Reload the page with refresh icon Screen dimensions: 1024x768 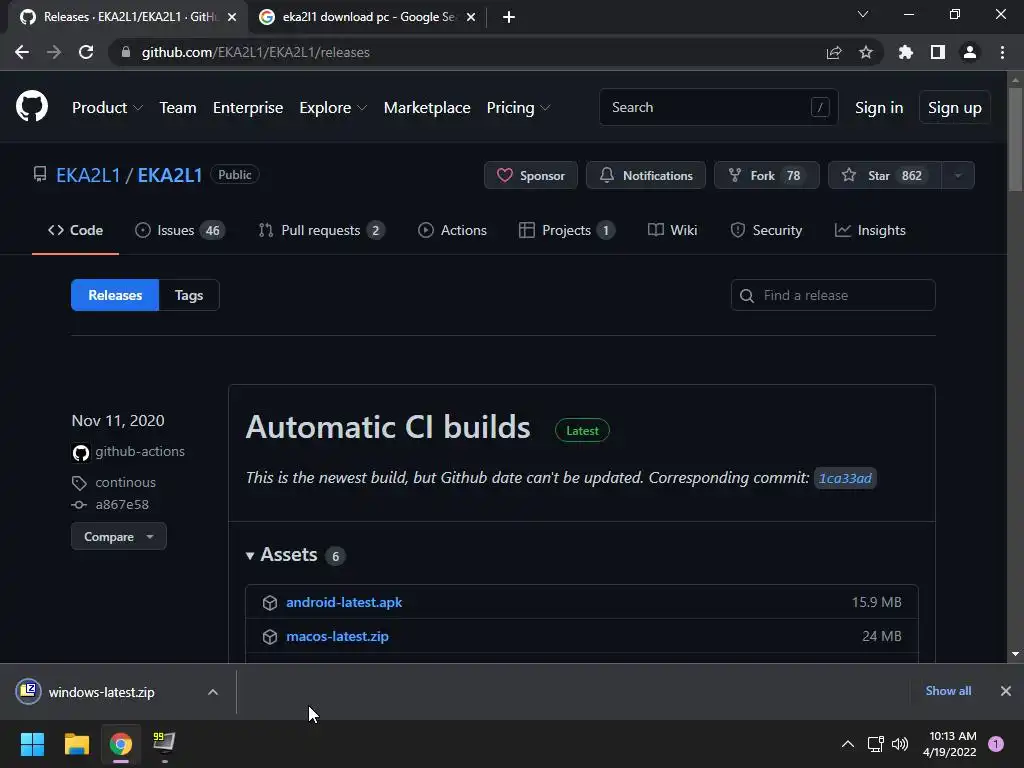point(86,52)
